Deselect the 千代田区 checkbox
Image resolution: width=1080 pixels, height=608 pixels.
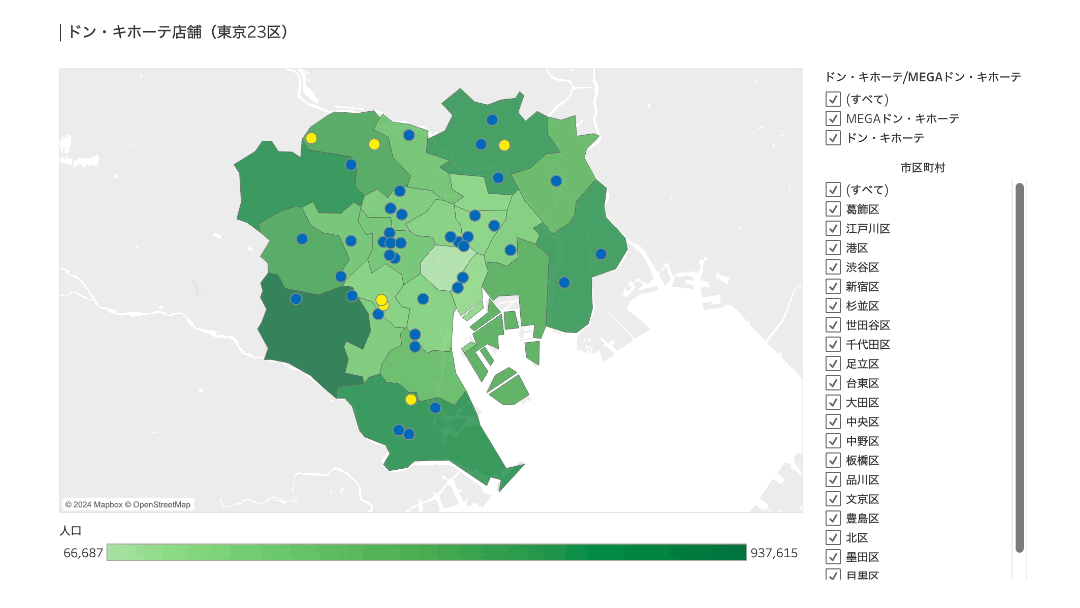(833, 344)
